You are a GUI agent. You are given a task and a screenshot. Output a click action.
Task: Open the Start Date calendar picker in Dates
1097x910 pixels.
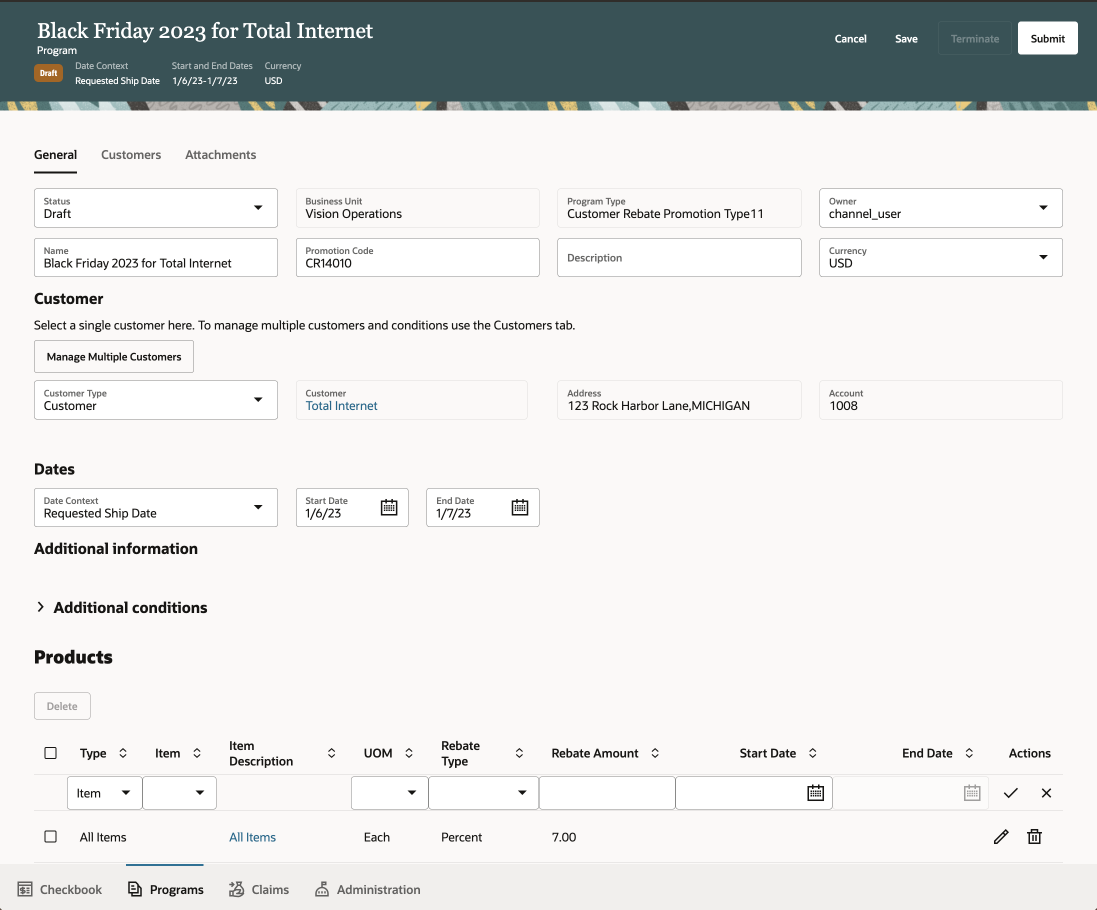(389, 507)
